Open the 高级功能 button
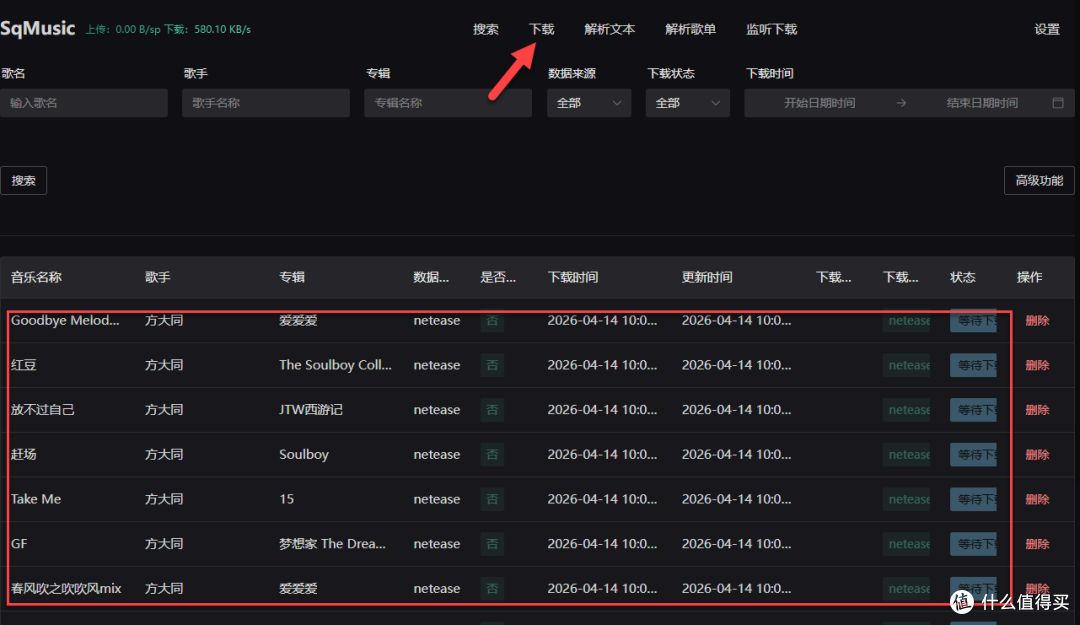The image size is (1080, 625). click(x=1039, y=181)
